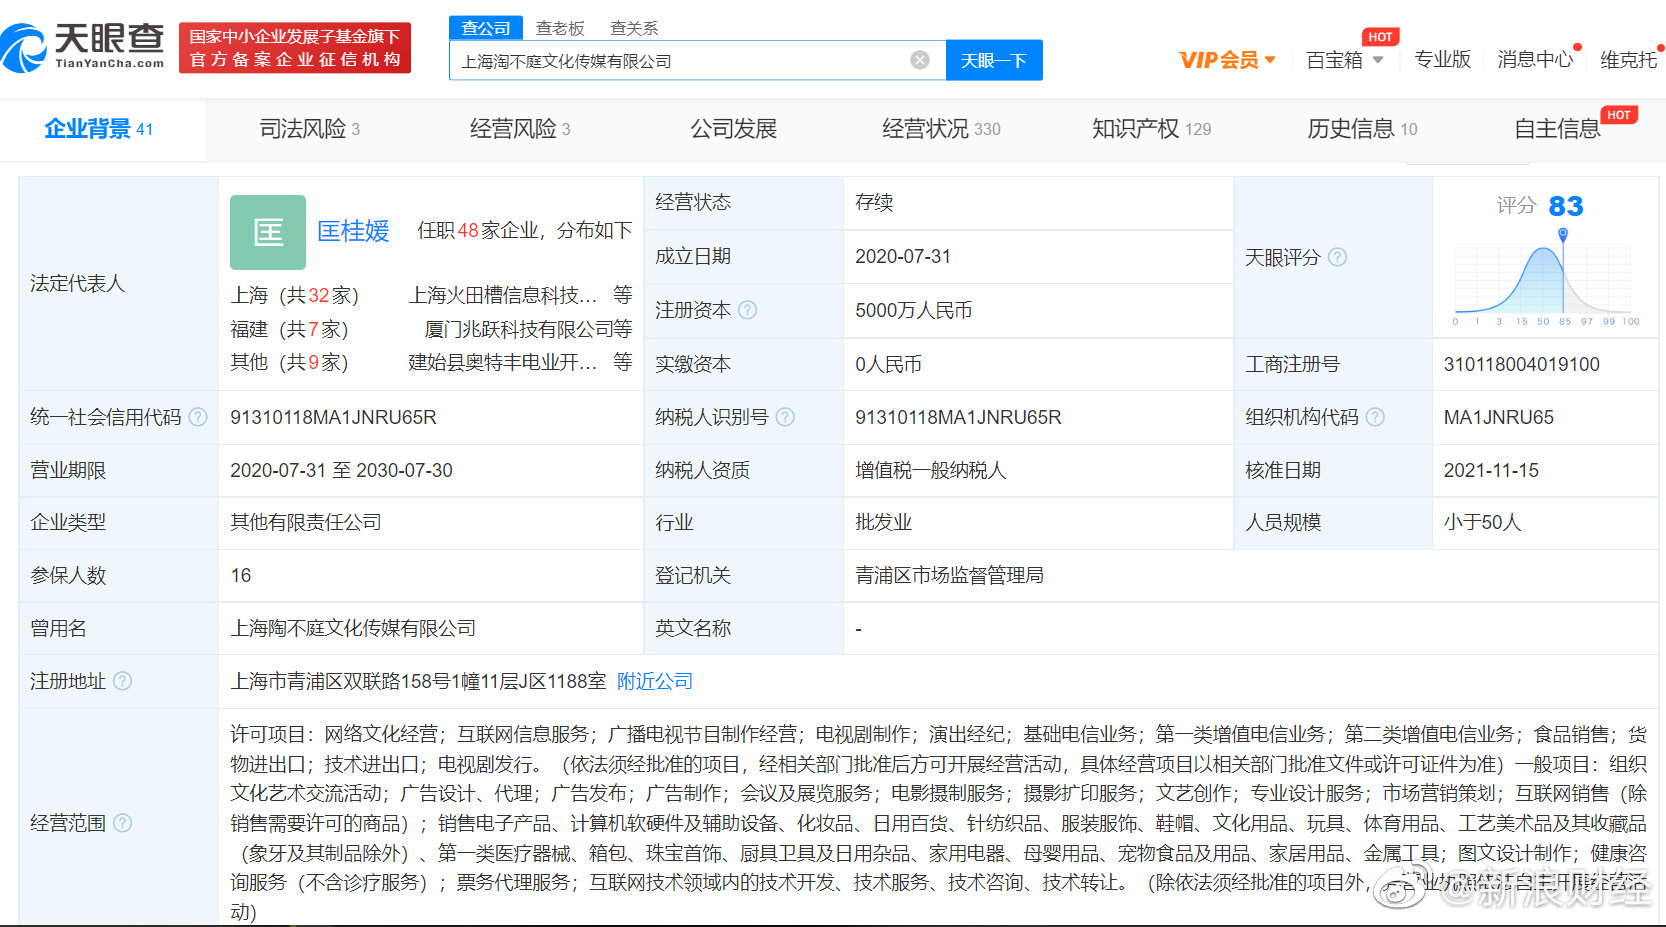Click help icon beside 统一社会信用代码

click(x=198, y=417)
